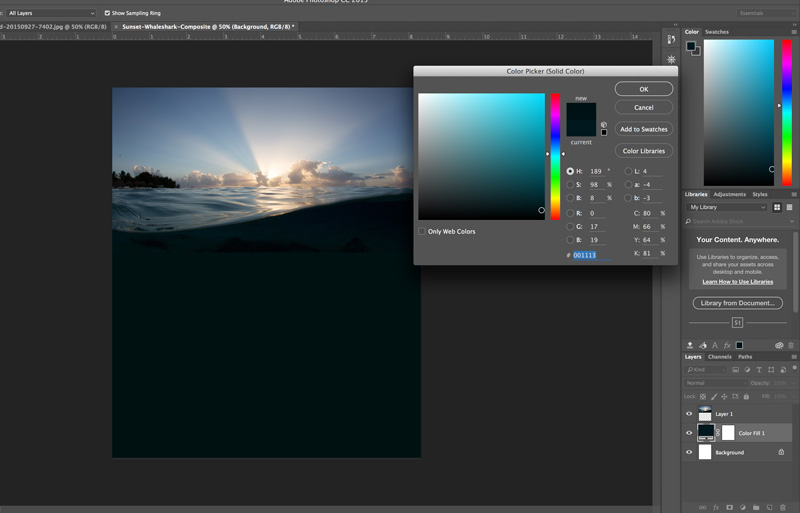Click the lock icon on Background layer
Viewport: 800px width, 513px height.
(x=781, y=452)
